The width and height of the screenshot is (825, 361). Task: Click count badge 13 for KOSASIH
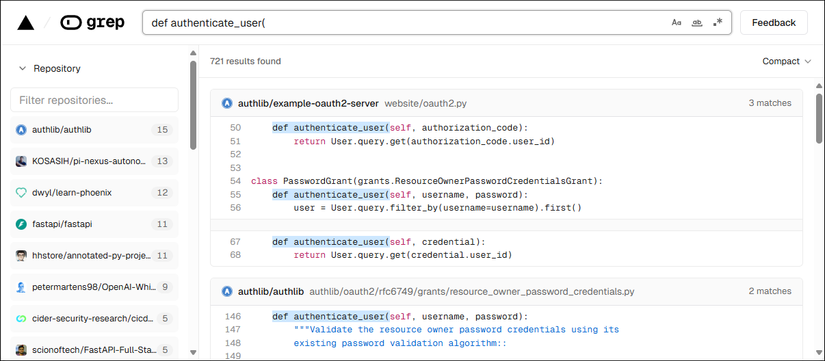(162, 162)
